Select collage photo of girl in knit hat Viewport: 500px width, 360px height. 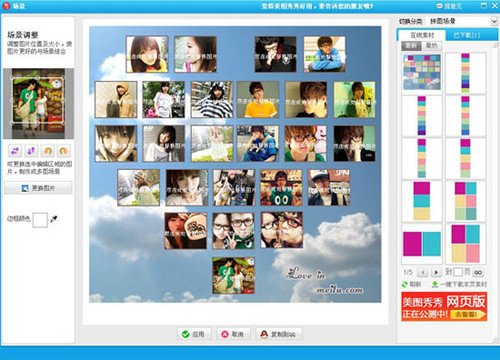139,188
